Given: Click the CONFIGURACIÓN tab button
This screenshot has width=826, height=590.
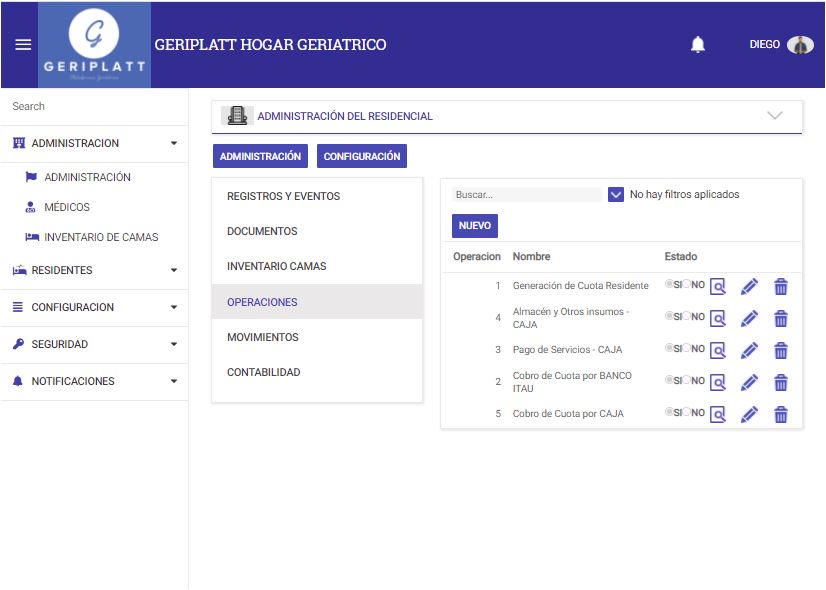Looking at the screenshot, I should pyautogui.click(x=362, y=156).
